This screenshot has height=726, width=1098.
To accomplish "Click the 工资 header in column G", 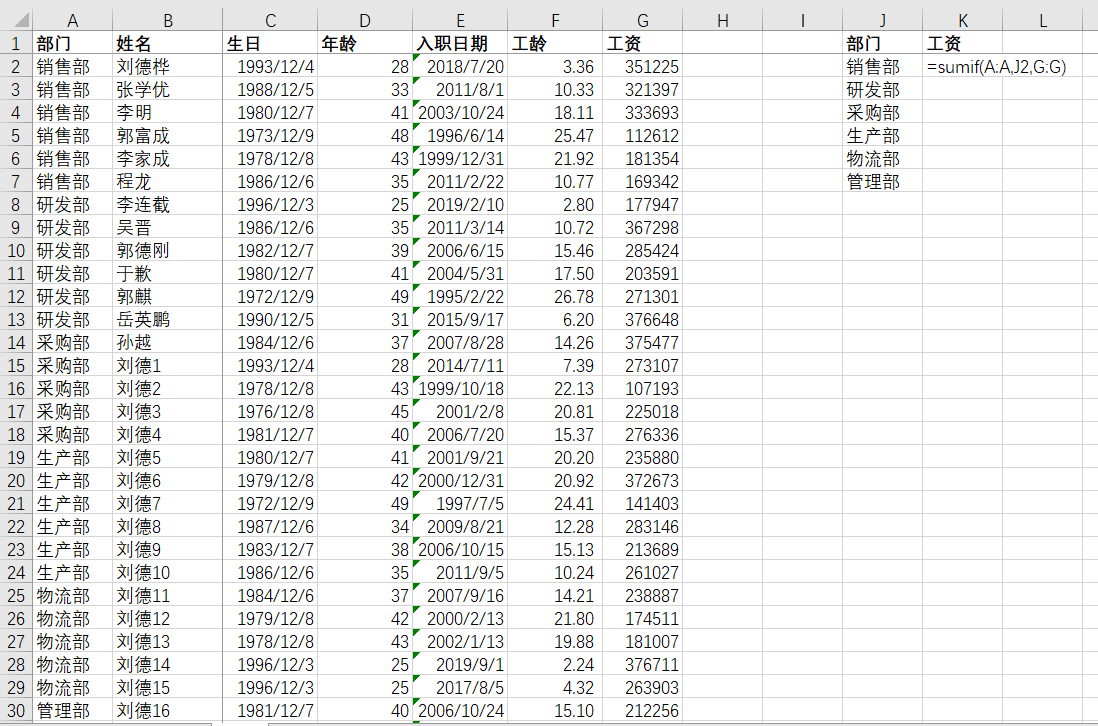I will pos(624,44).
